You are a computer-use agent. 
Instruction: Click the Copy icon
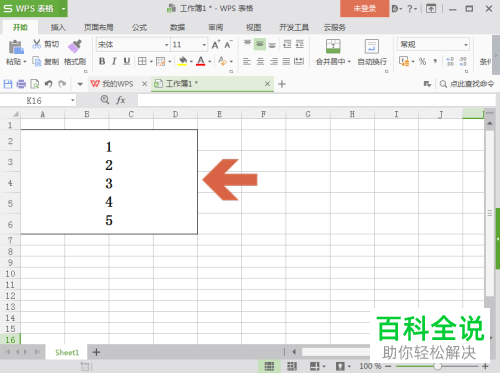[x=36, y=61]
